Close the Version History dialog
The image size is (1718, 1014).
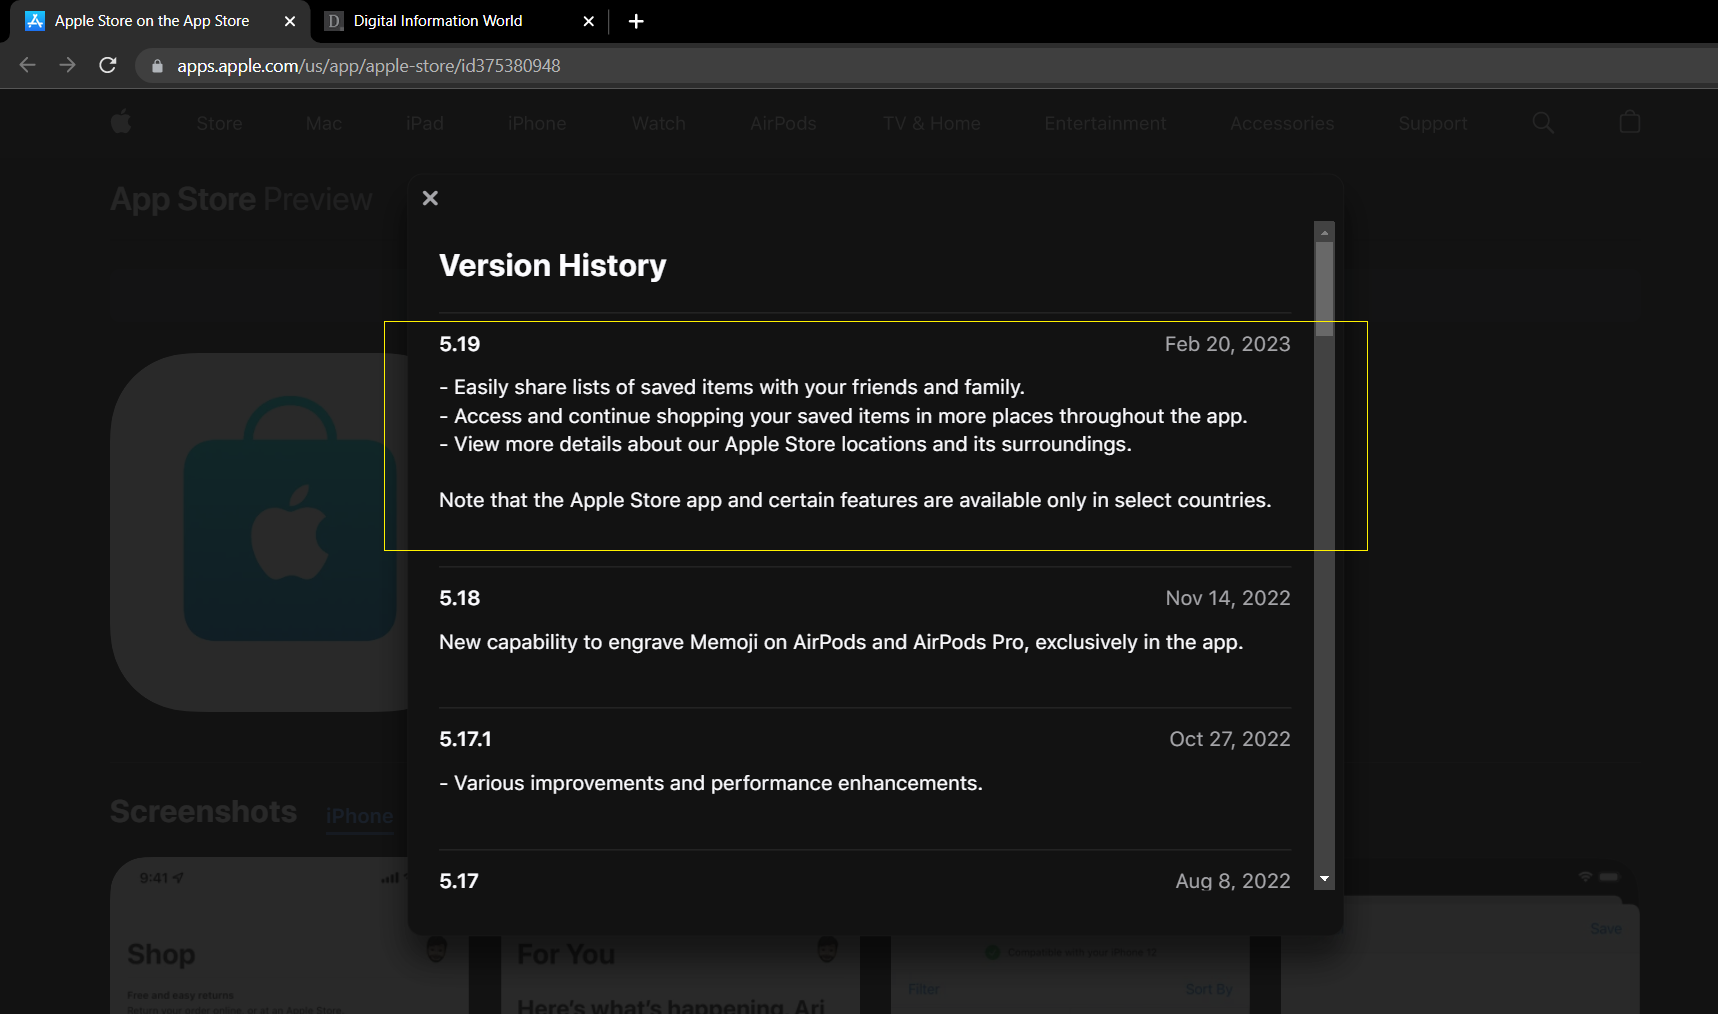[x=430, y=198]
